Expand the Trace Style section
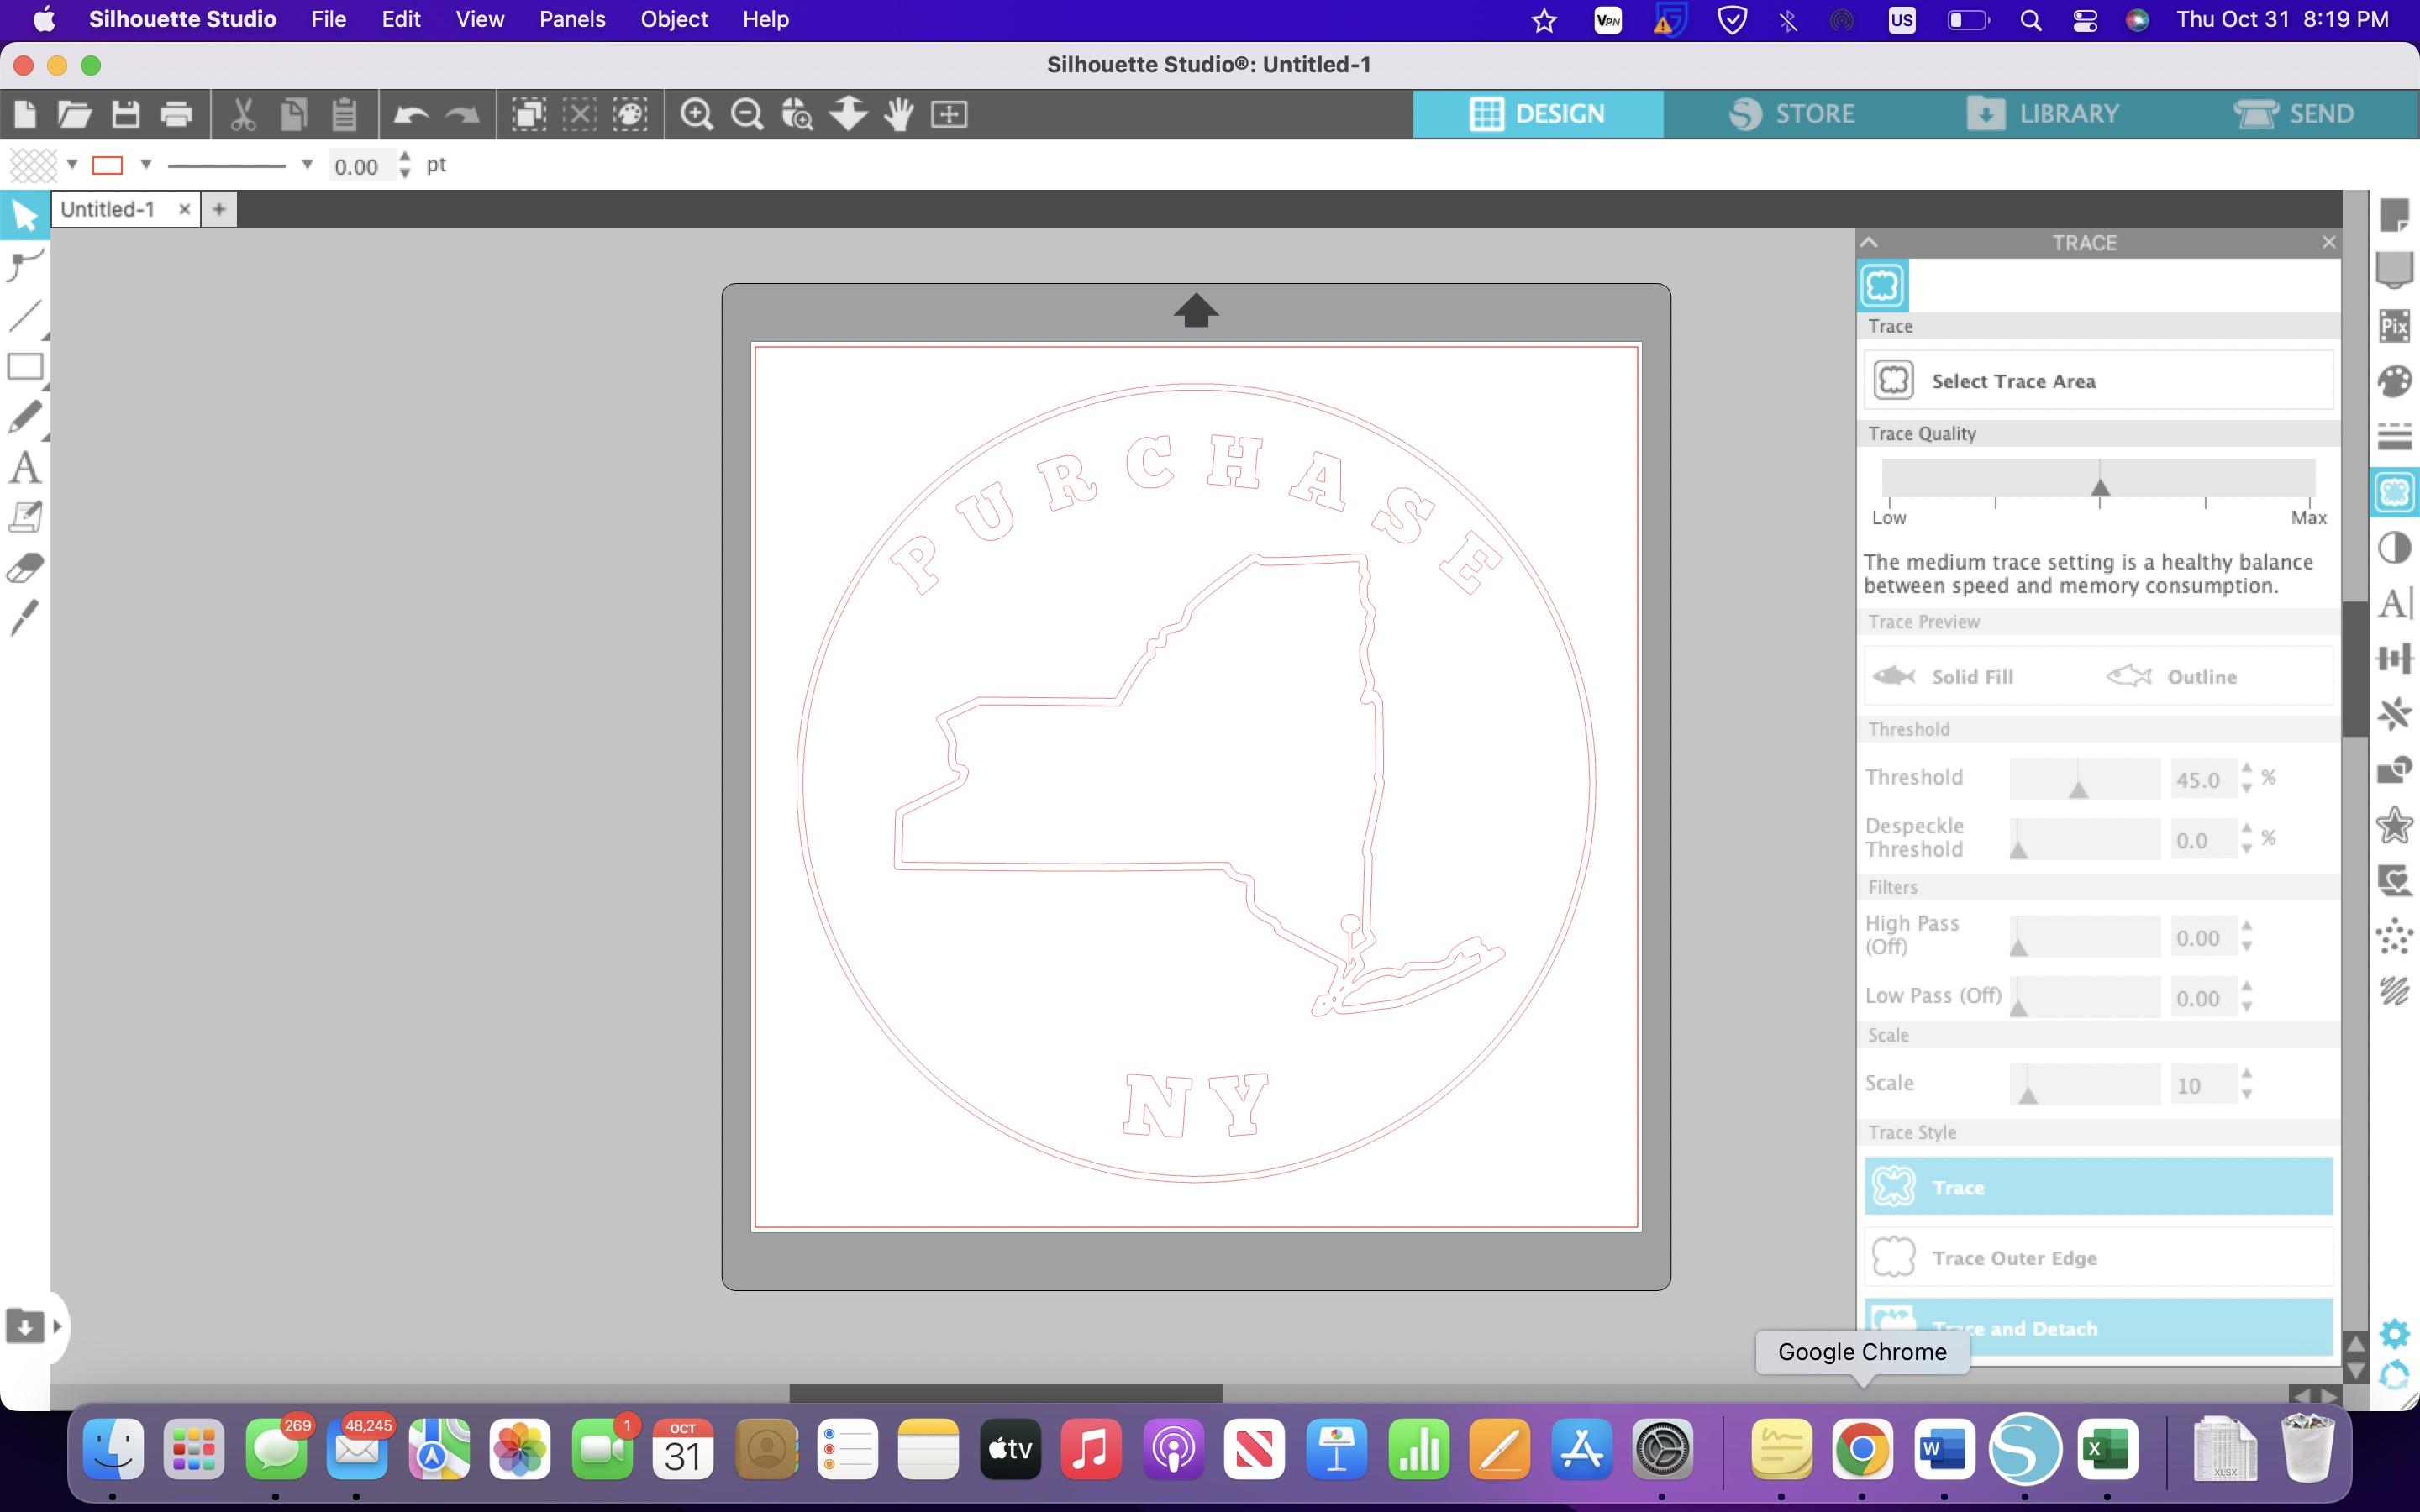Viewport: 2420px width, 1512px height. 1912,1132
